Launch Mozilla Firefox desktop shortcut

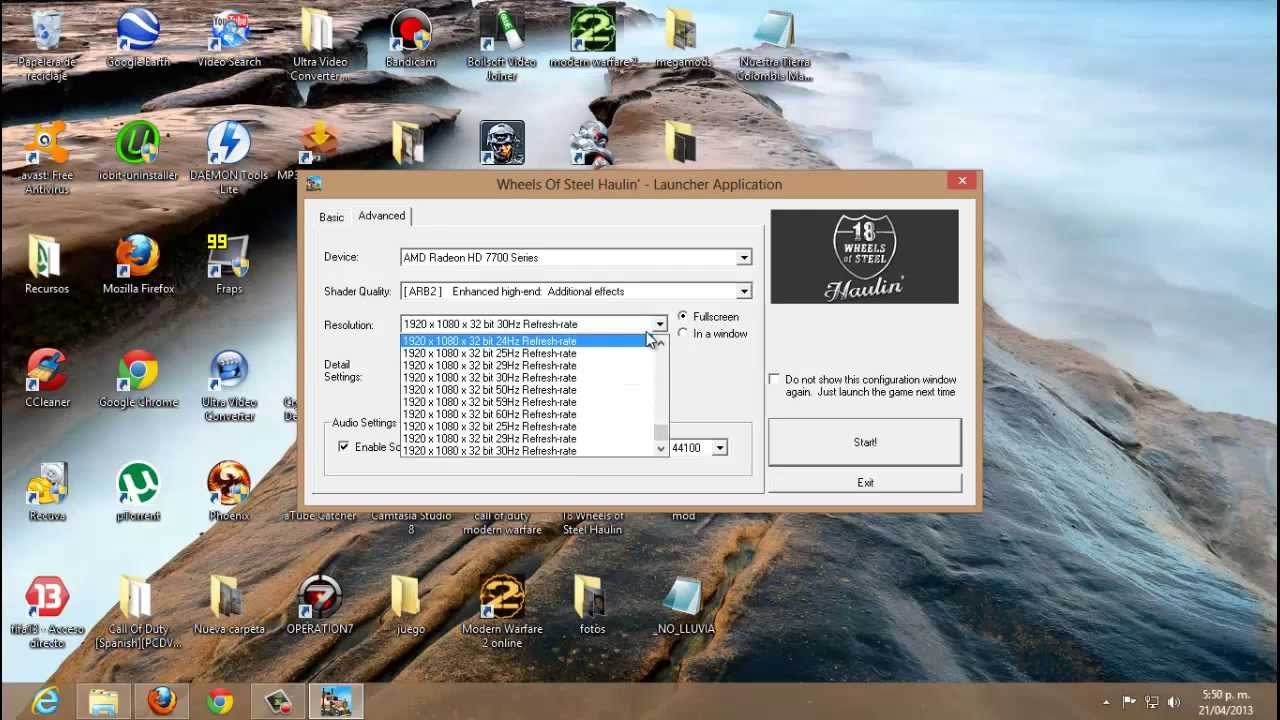tap(138, 266)
